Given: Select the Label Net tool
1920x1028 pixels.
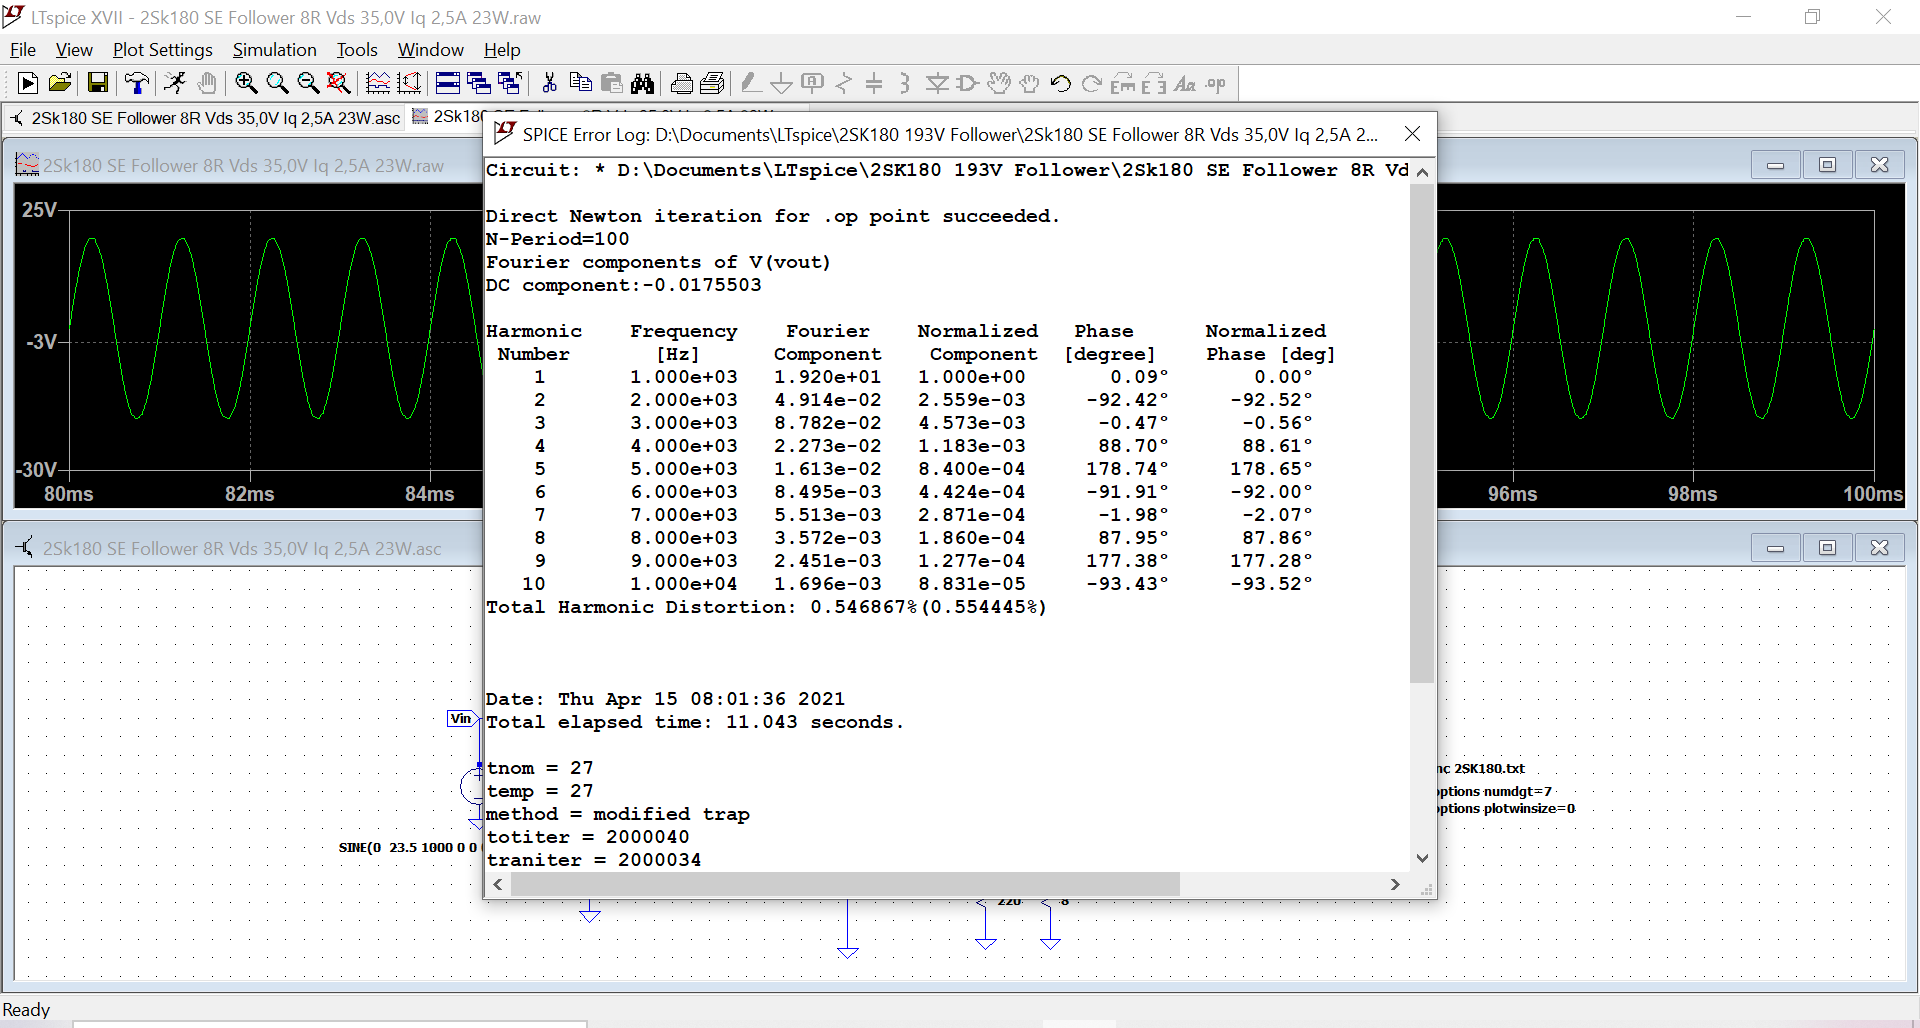Looking at the screenshot, I should click(x=813, y=84).
